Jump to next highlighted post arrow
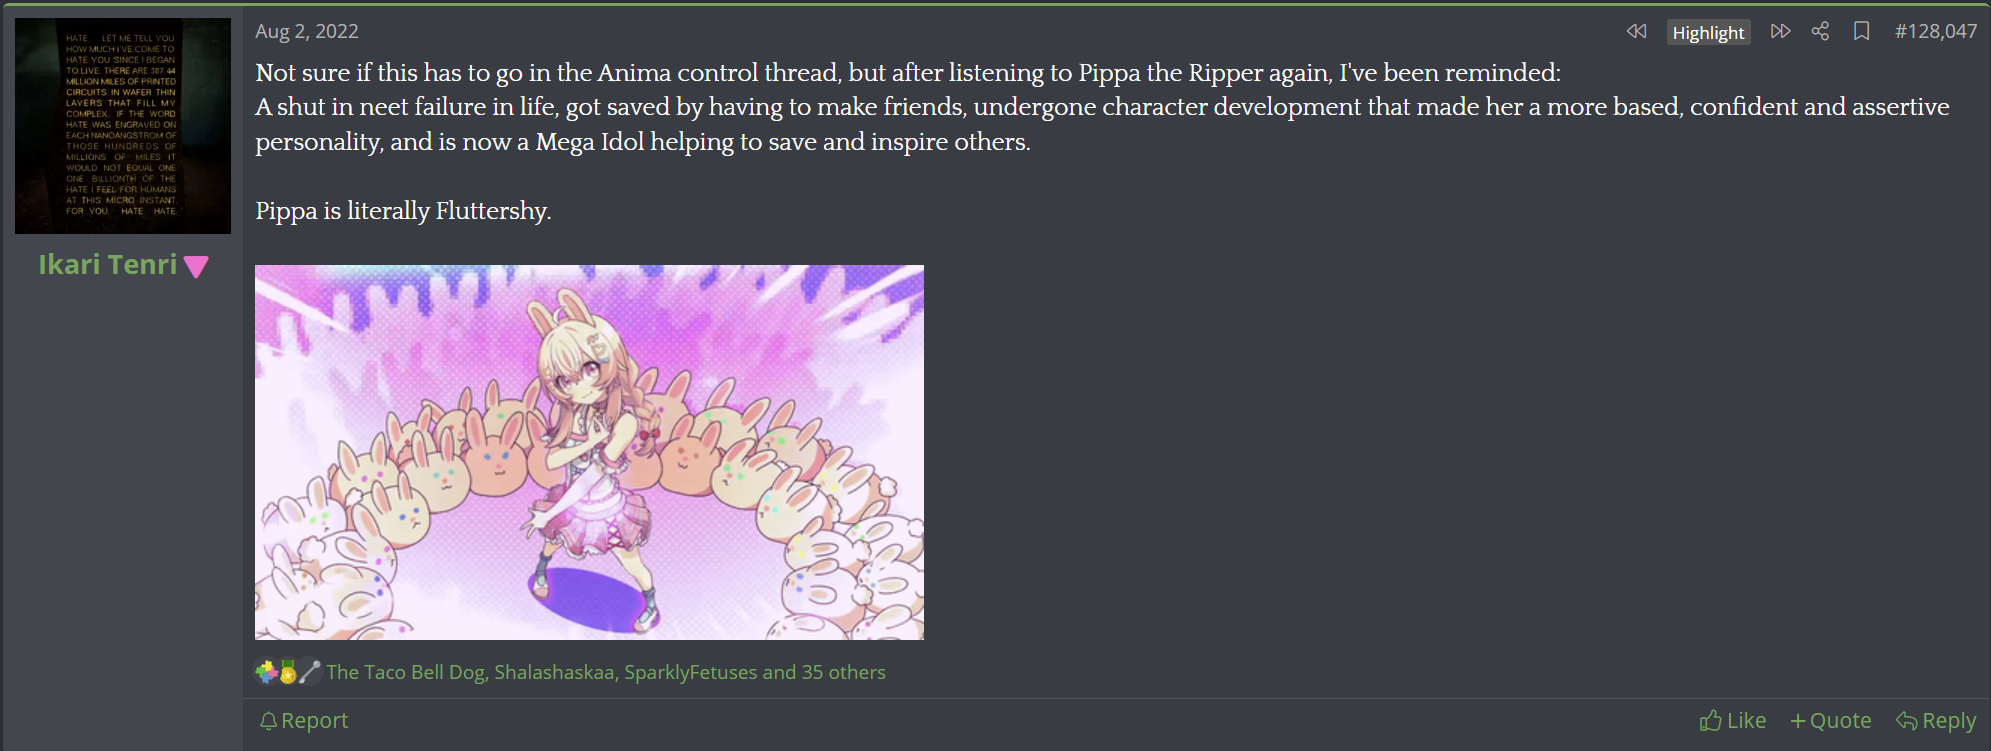Viewport: 1991px width, 751px height. coord(1780,32)
